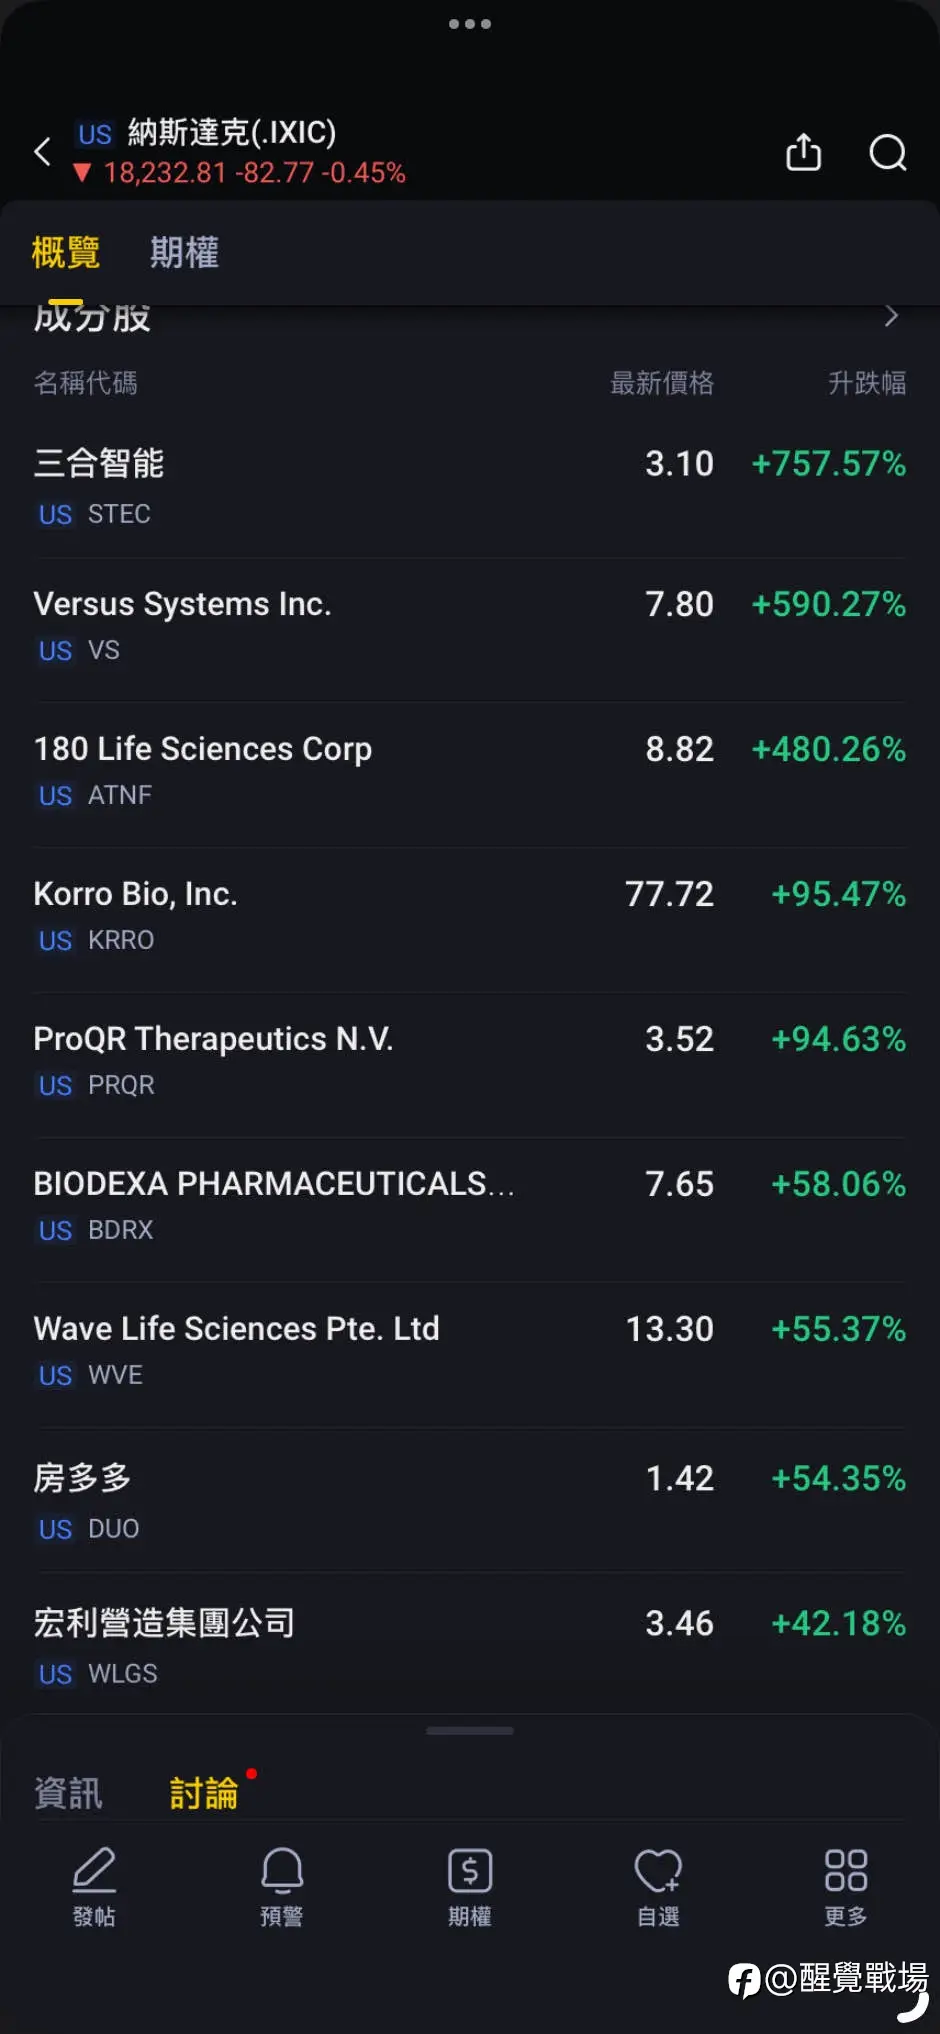Open the three-dot menu at top
940x2034 pixels.
pyautogui.click(x=470, y=24)
